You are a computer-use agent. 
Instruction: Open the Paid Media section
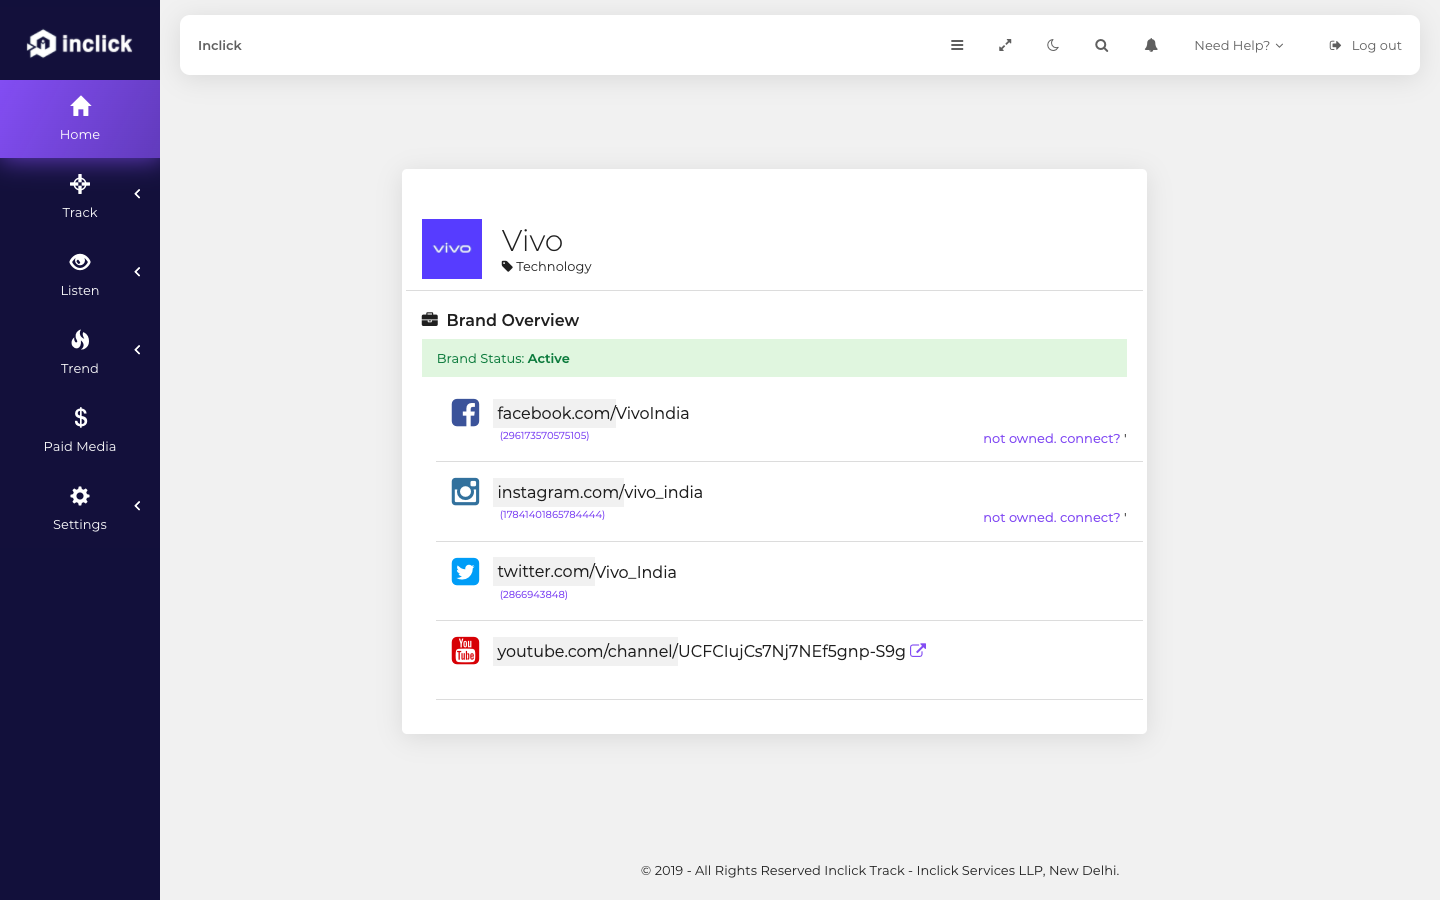(x=80, y=431)
